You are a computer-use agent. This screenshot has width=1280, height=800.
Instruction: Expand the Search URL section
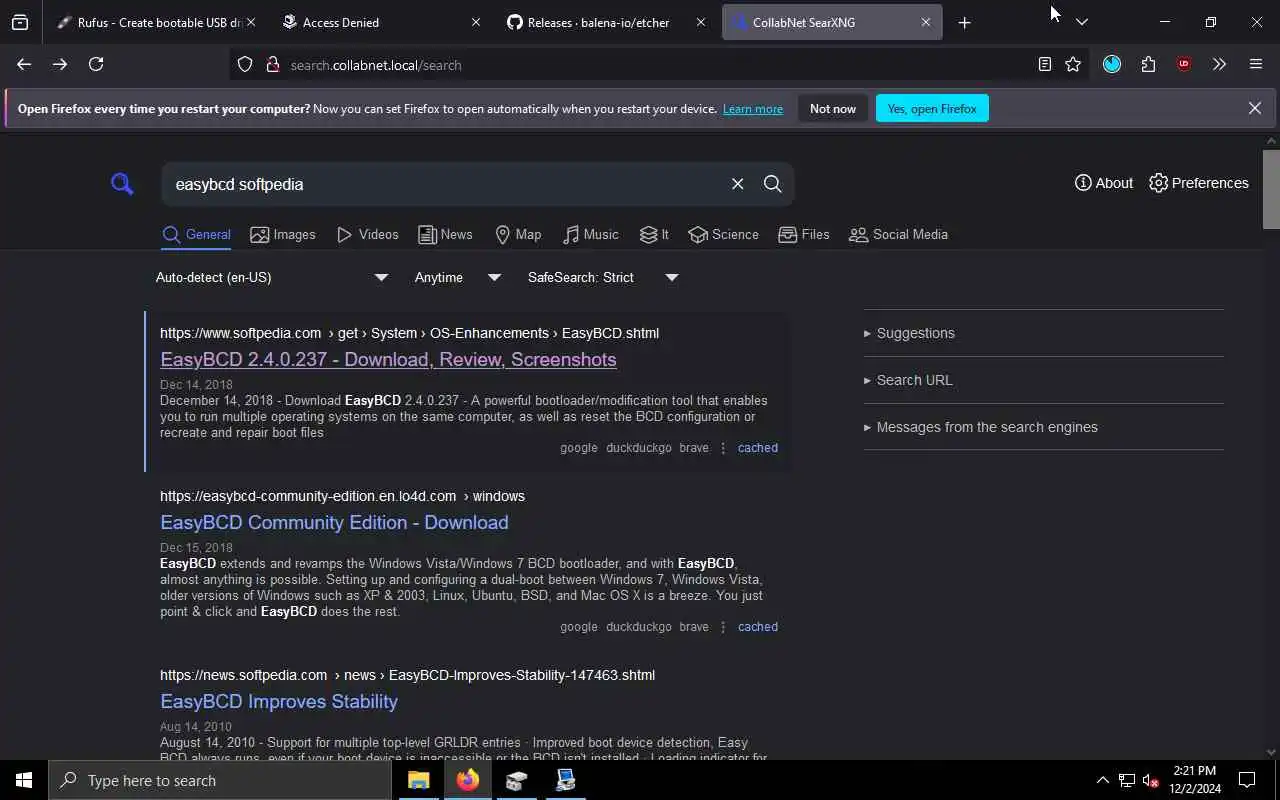click(908, 380)
